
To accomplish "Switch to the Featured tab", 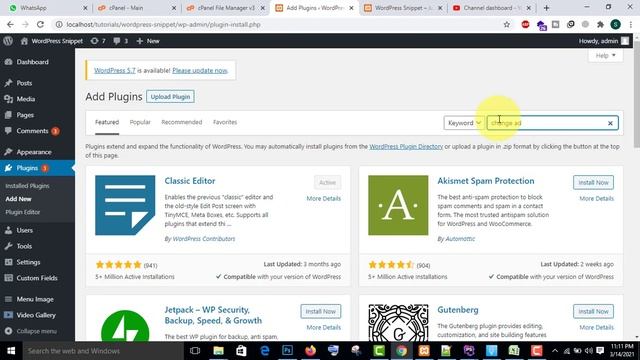I will (107, 122).
